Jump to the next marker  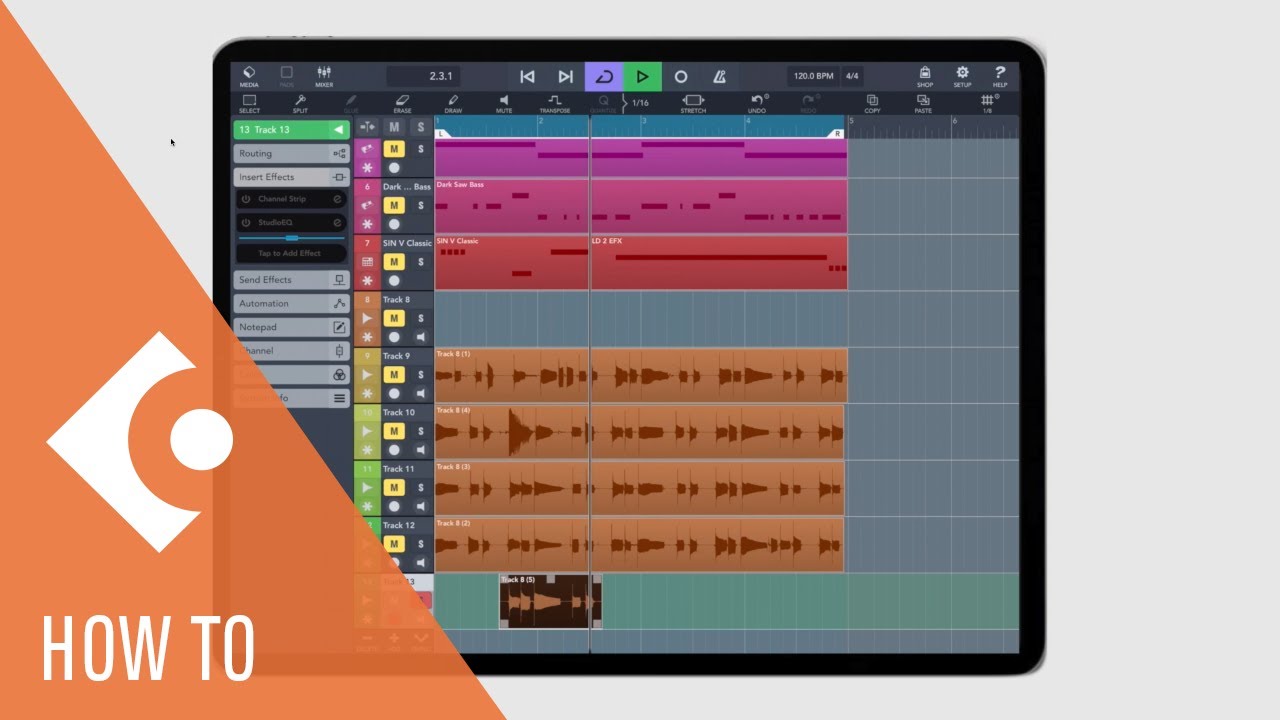pos(565,77)
